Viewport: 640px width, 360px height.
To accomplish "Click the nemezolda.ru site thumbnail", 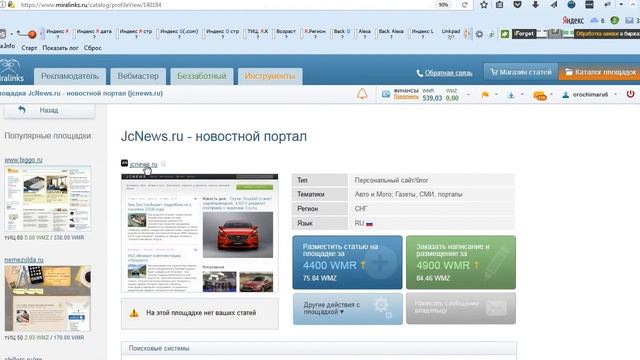I will click(x=48, y=298).
